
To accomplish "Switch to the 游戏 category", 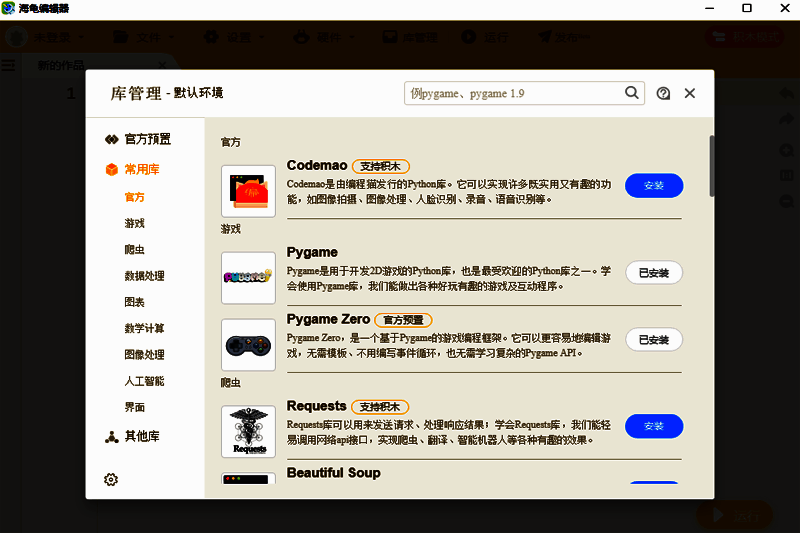I will [134, 223].
